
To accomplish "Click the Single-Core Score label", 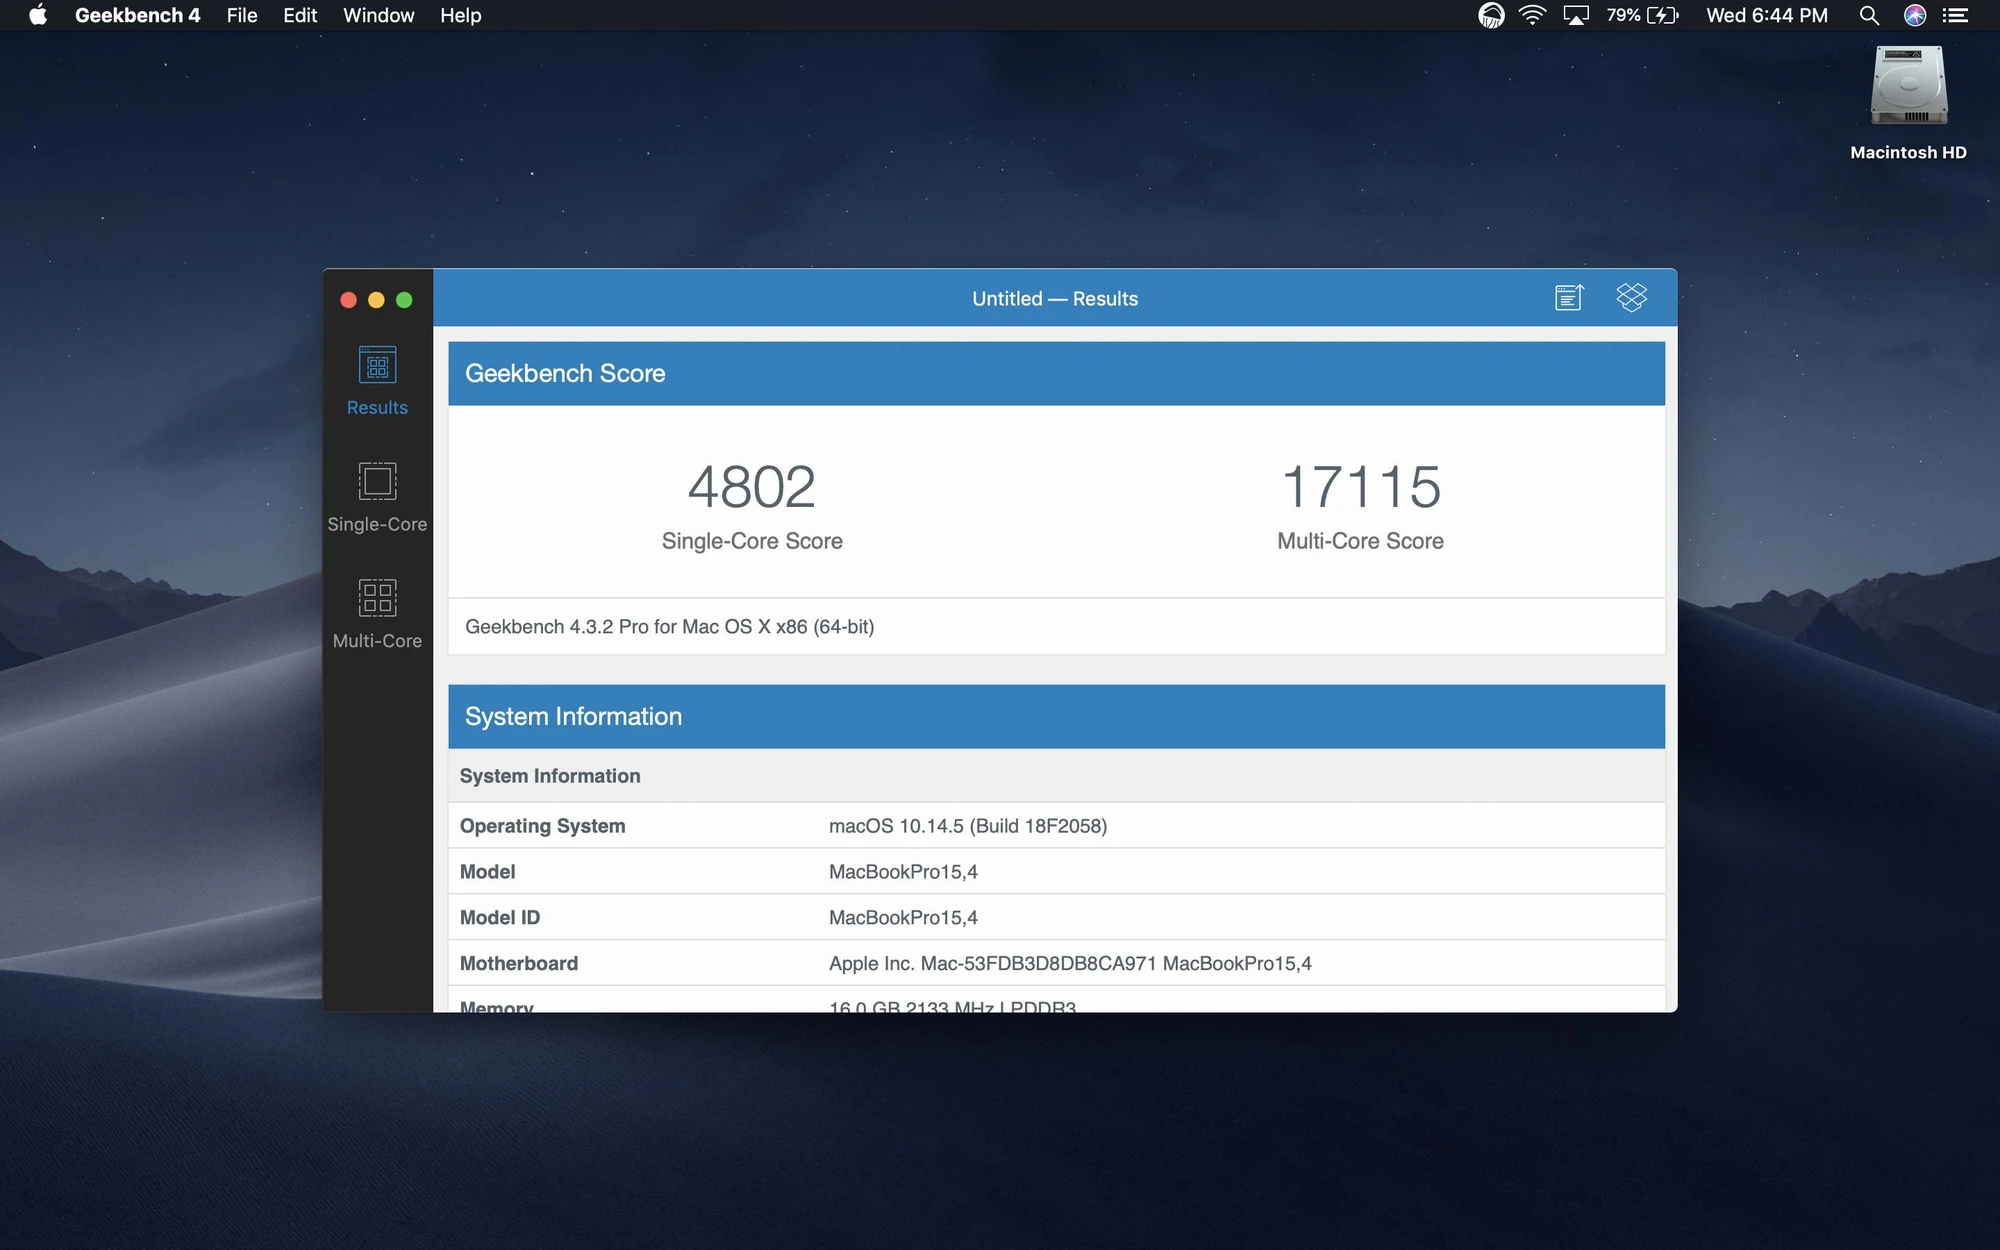I will click(752, 541).
